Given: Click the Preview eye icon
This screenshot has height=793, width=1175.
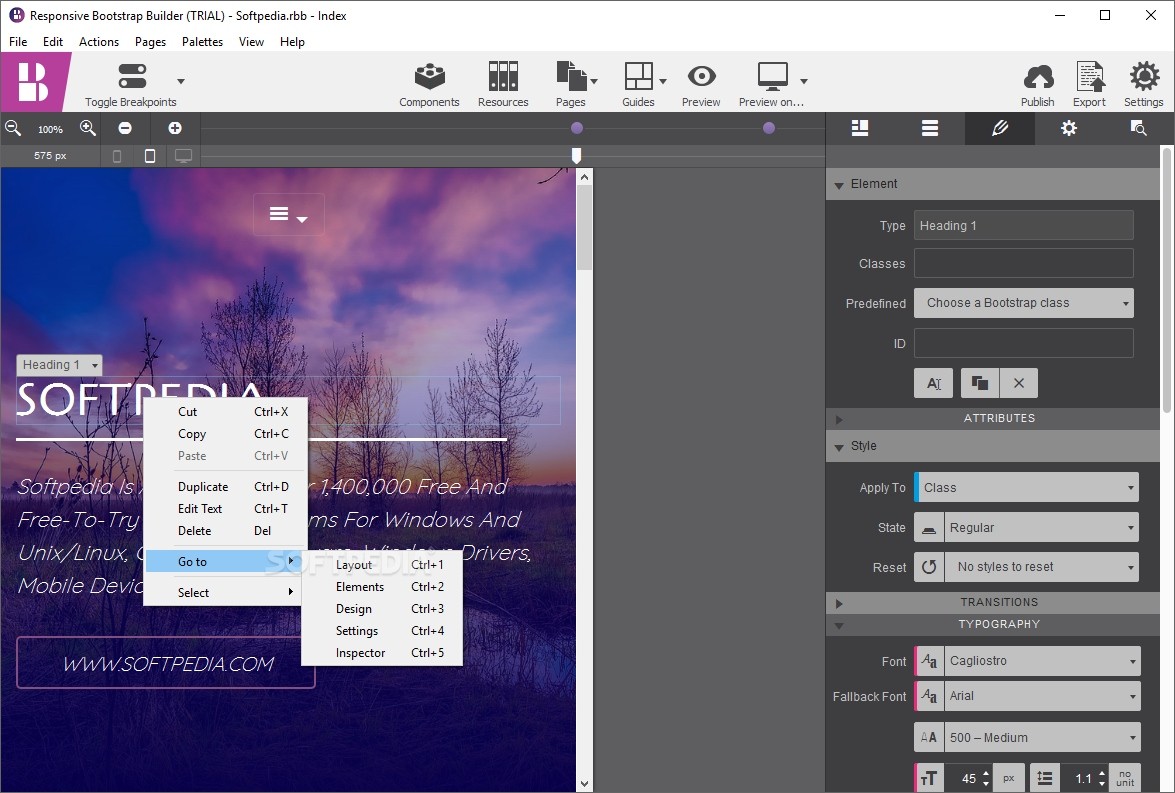Looking at the screenshot, I should (701, 76).
